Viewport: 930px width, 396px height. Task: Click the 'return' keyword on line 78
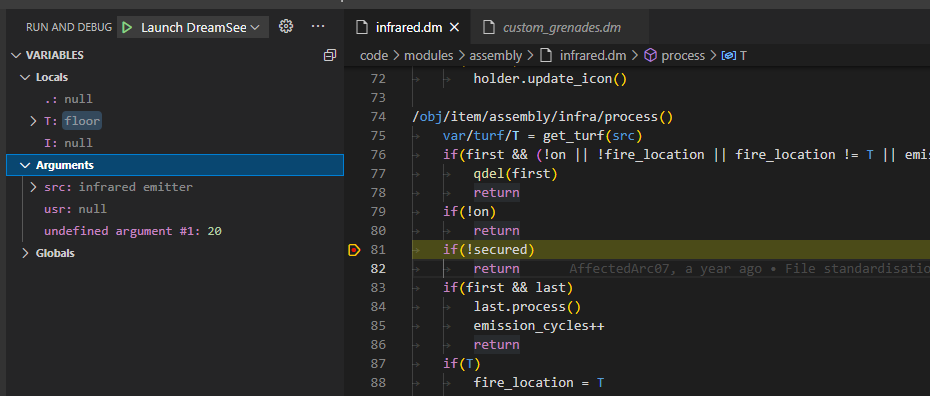(496, 193)
